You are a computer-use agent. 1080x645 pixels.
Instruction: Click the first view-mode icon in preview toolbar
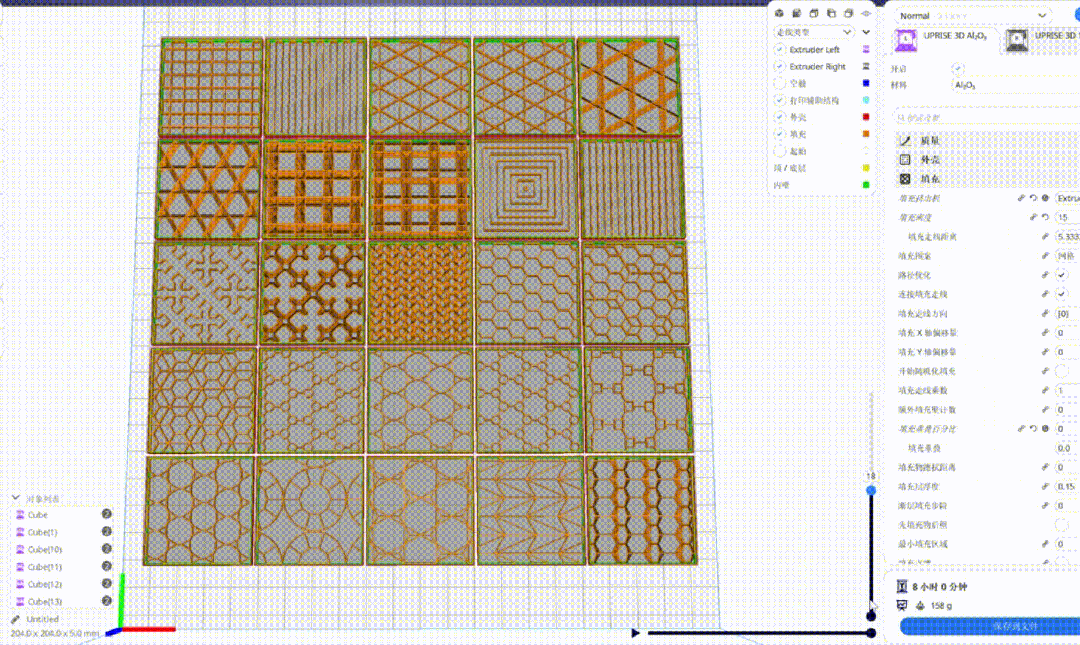coord(779,13)
